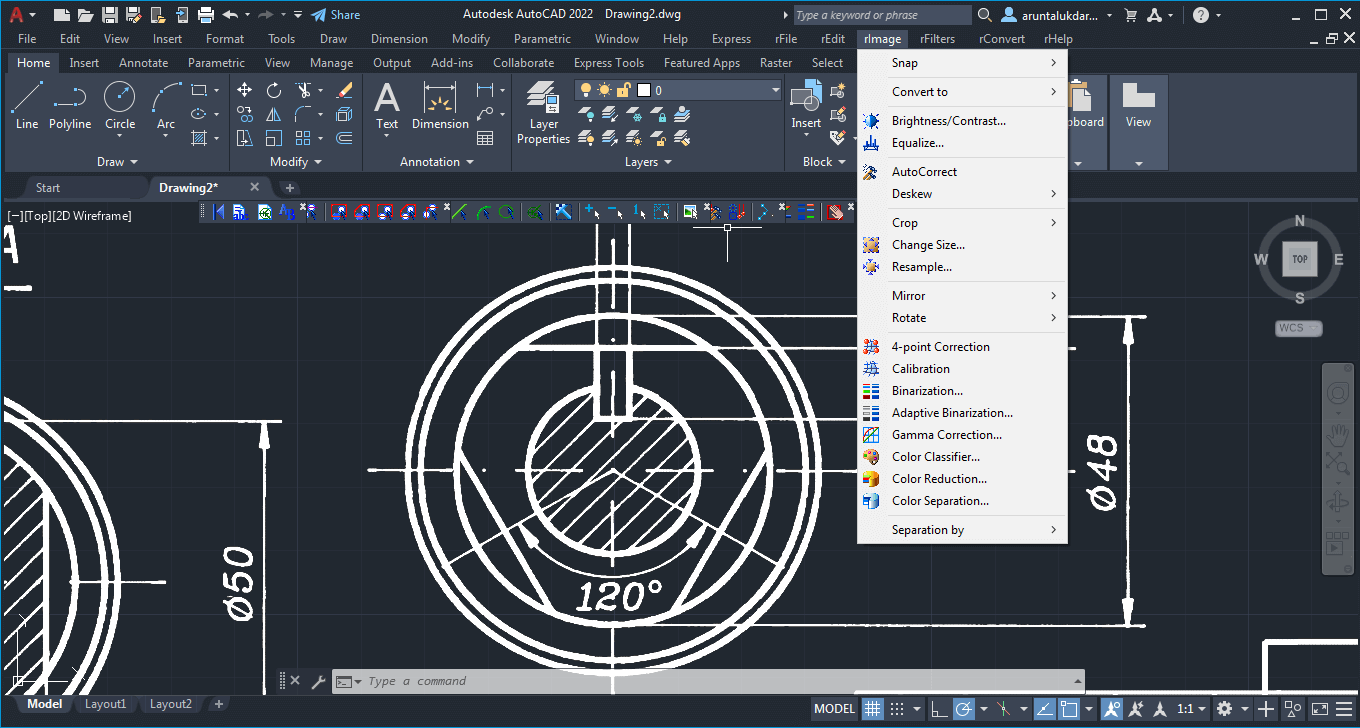Select the Arc tool
Screen dimensions: 1360x728
[x=166, y=106]
